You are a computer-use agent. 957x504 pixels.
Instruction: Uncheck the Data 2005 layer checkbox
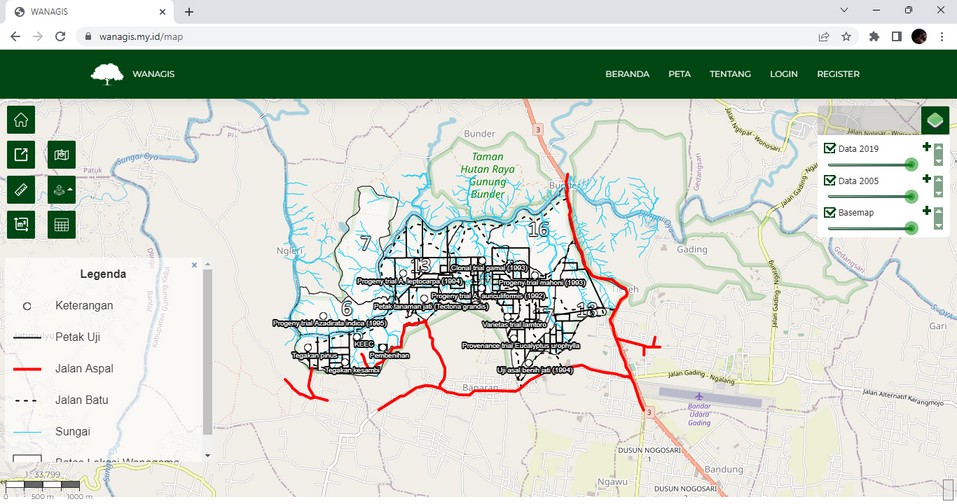coord(830,181)
